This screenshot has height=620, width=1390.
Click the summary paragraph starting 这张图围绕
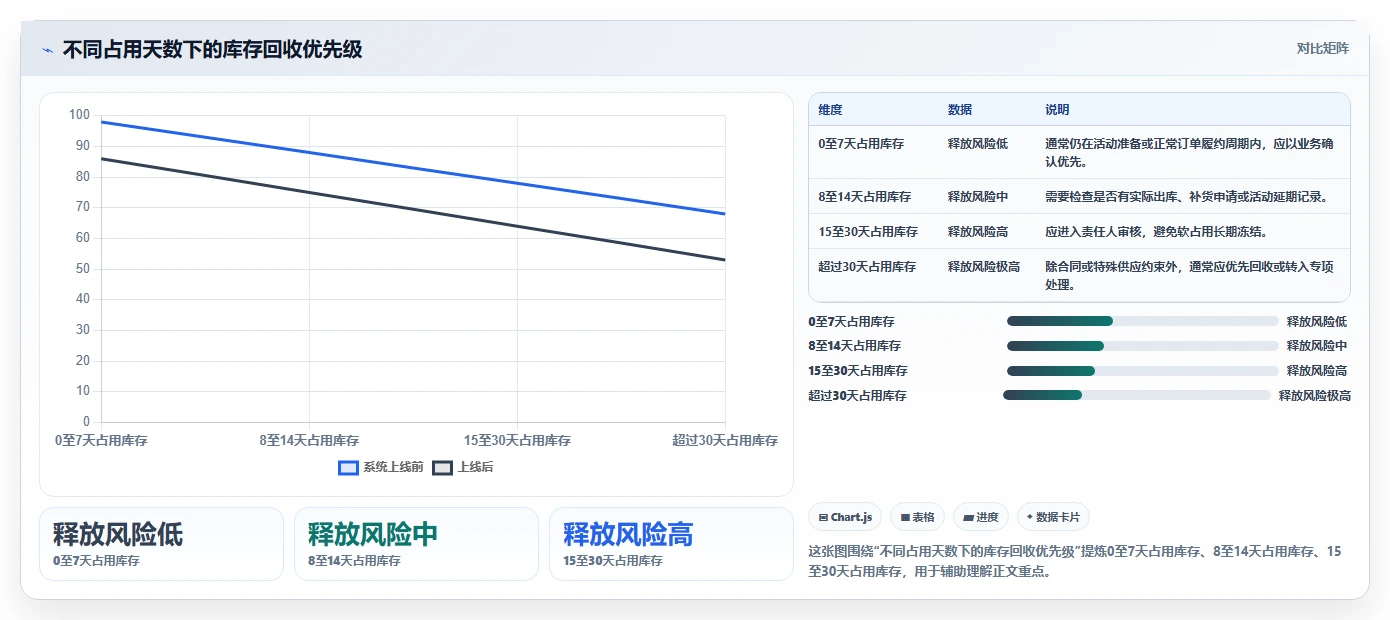pyautogui.click(x=1074, y=562)
